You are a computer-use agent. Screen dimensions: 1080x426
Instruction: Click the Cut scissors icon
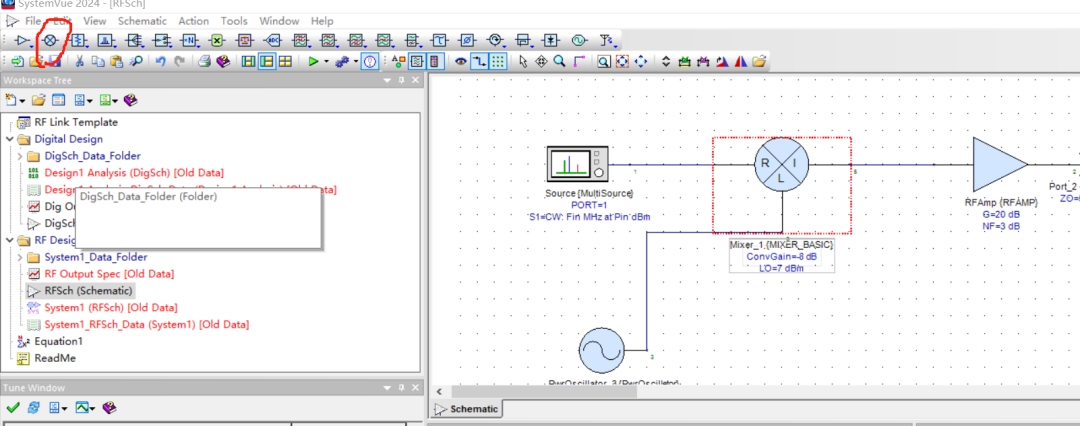click(x=79, y=61)
